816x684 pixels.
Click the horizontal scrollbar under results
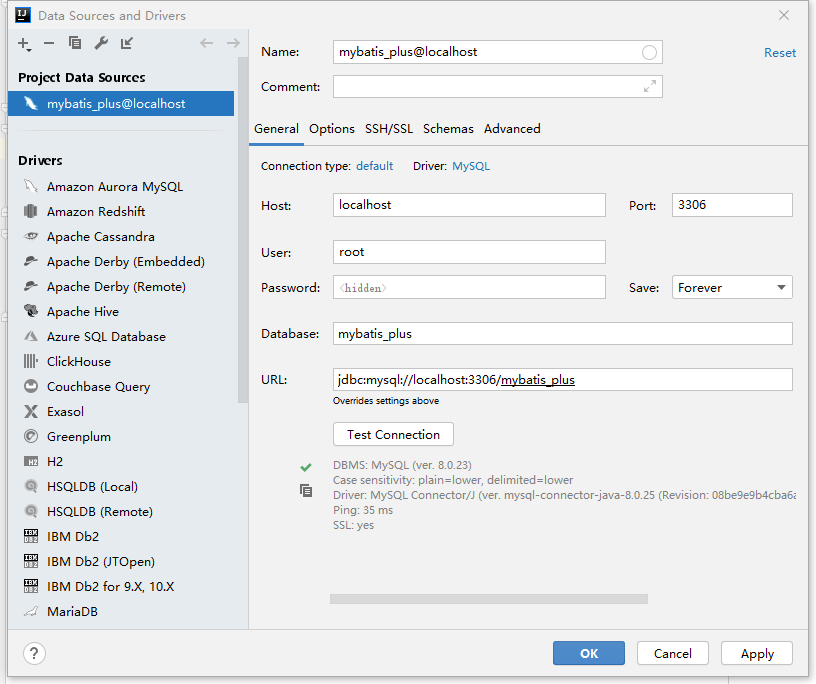(x=489, y=599)
